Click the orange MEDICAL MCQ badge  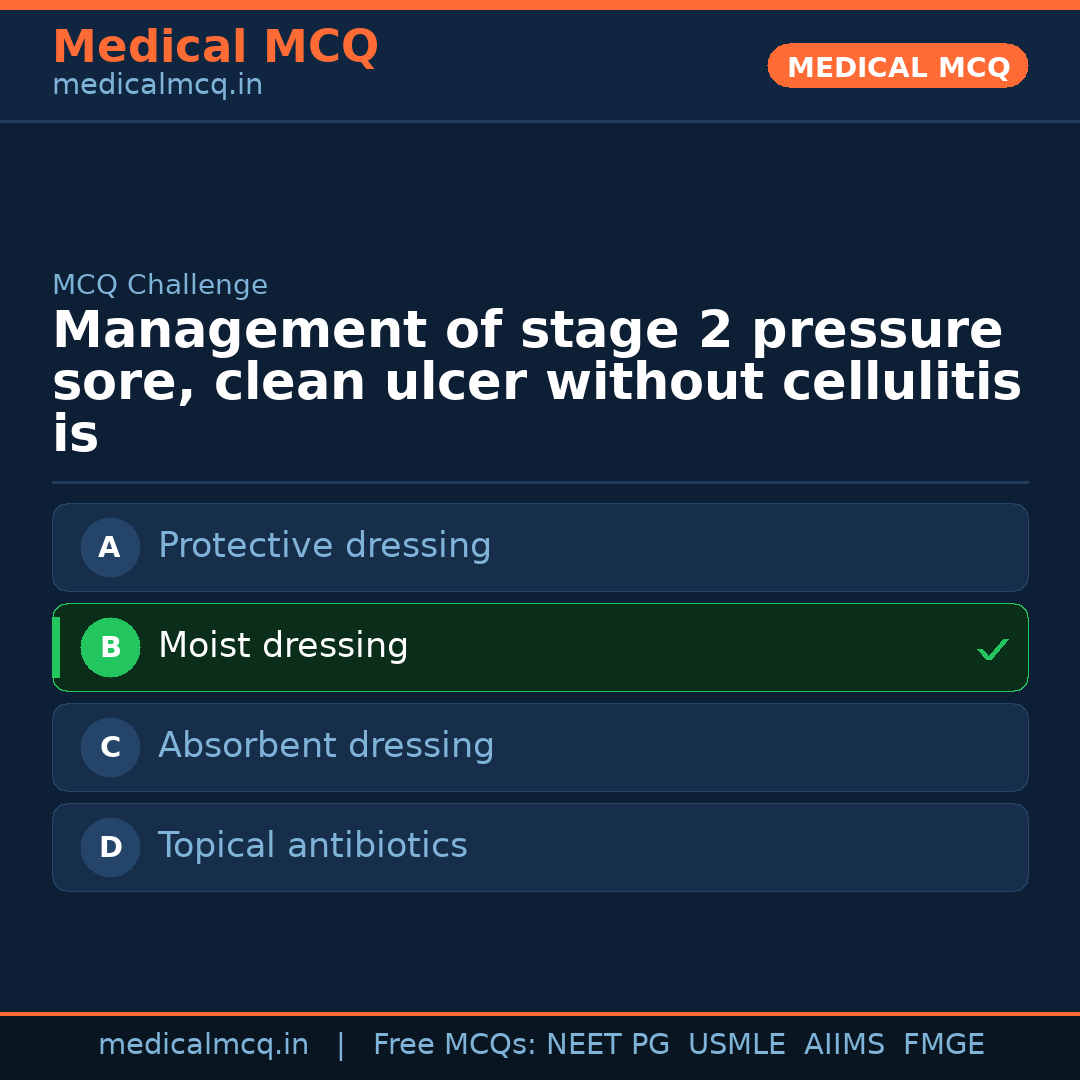(897, 66)
